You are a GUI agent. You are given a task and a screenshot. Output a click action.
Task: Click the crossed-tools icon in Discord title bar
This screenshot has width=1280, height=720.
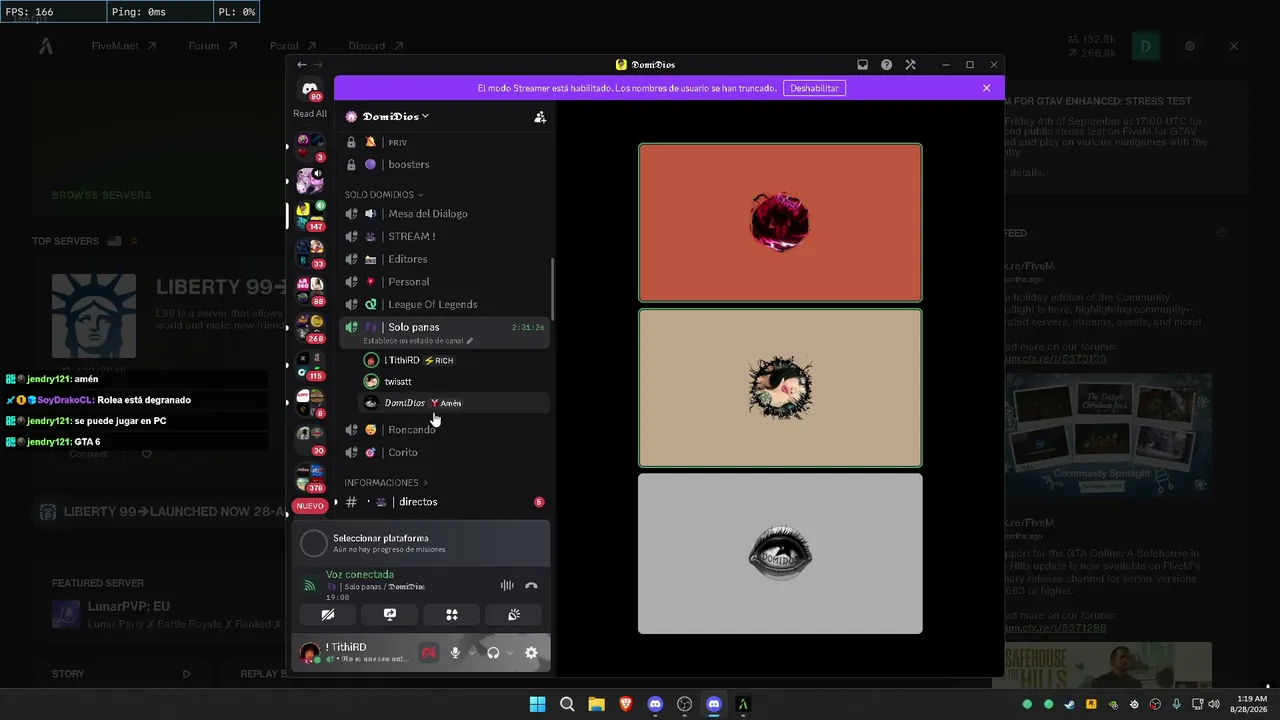click(910, 65)
